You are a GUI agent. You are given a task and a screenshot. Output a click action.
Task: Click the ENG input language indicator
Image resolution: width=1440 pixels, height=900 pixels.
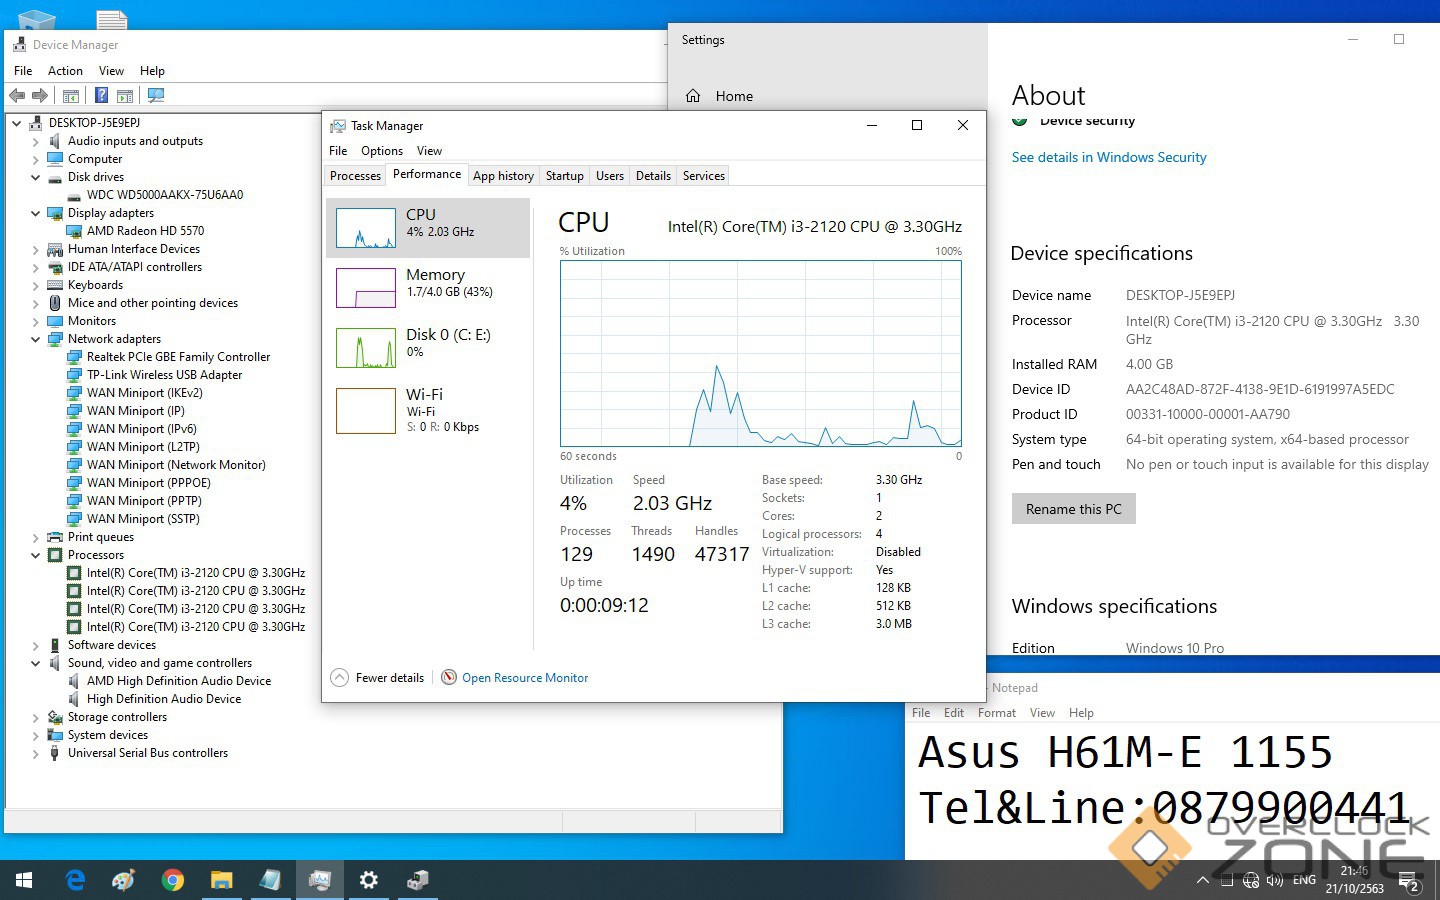pyautogui.click(x=1304, y=881)
